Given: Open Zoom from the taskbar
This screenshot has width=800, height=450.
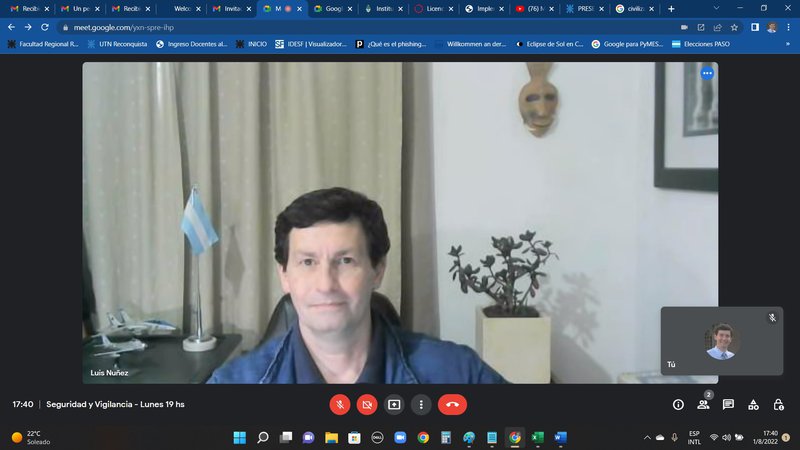Looking at the screenshot, I should pyautogui.click(x=400, y=437).
